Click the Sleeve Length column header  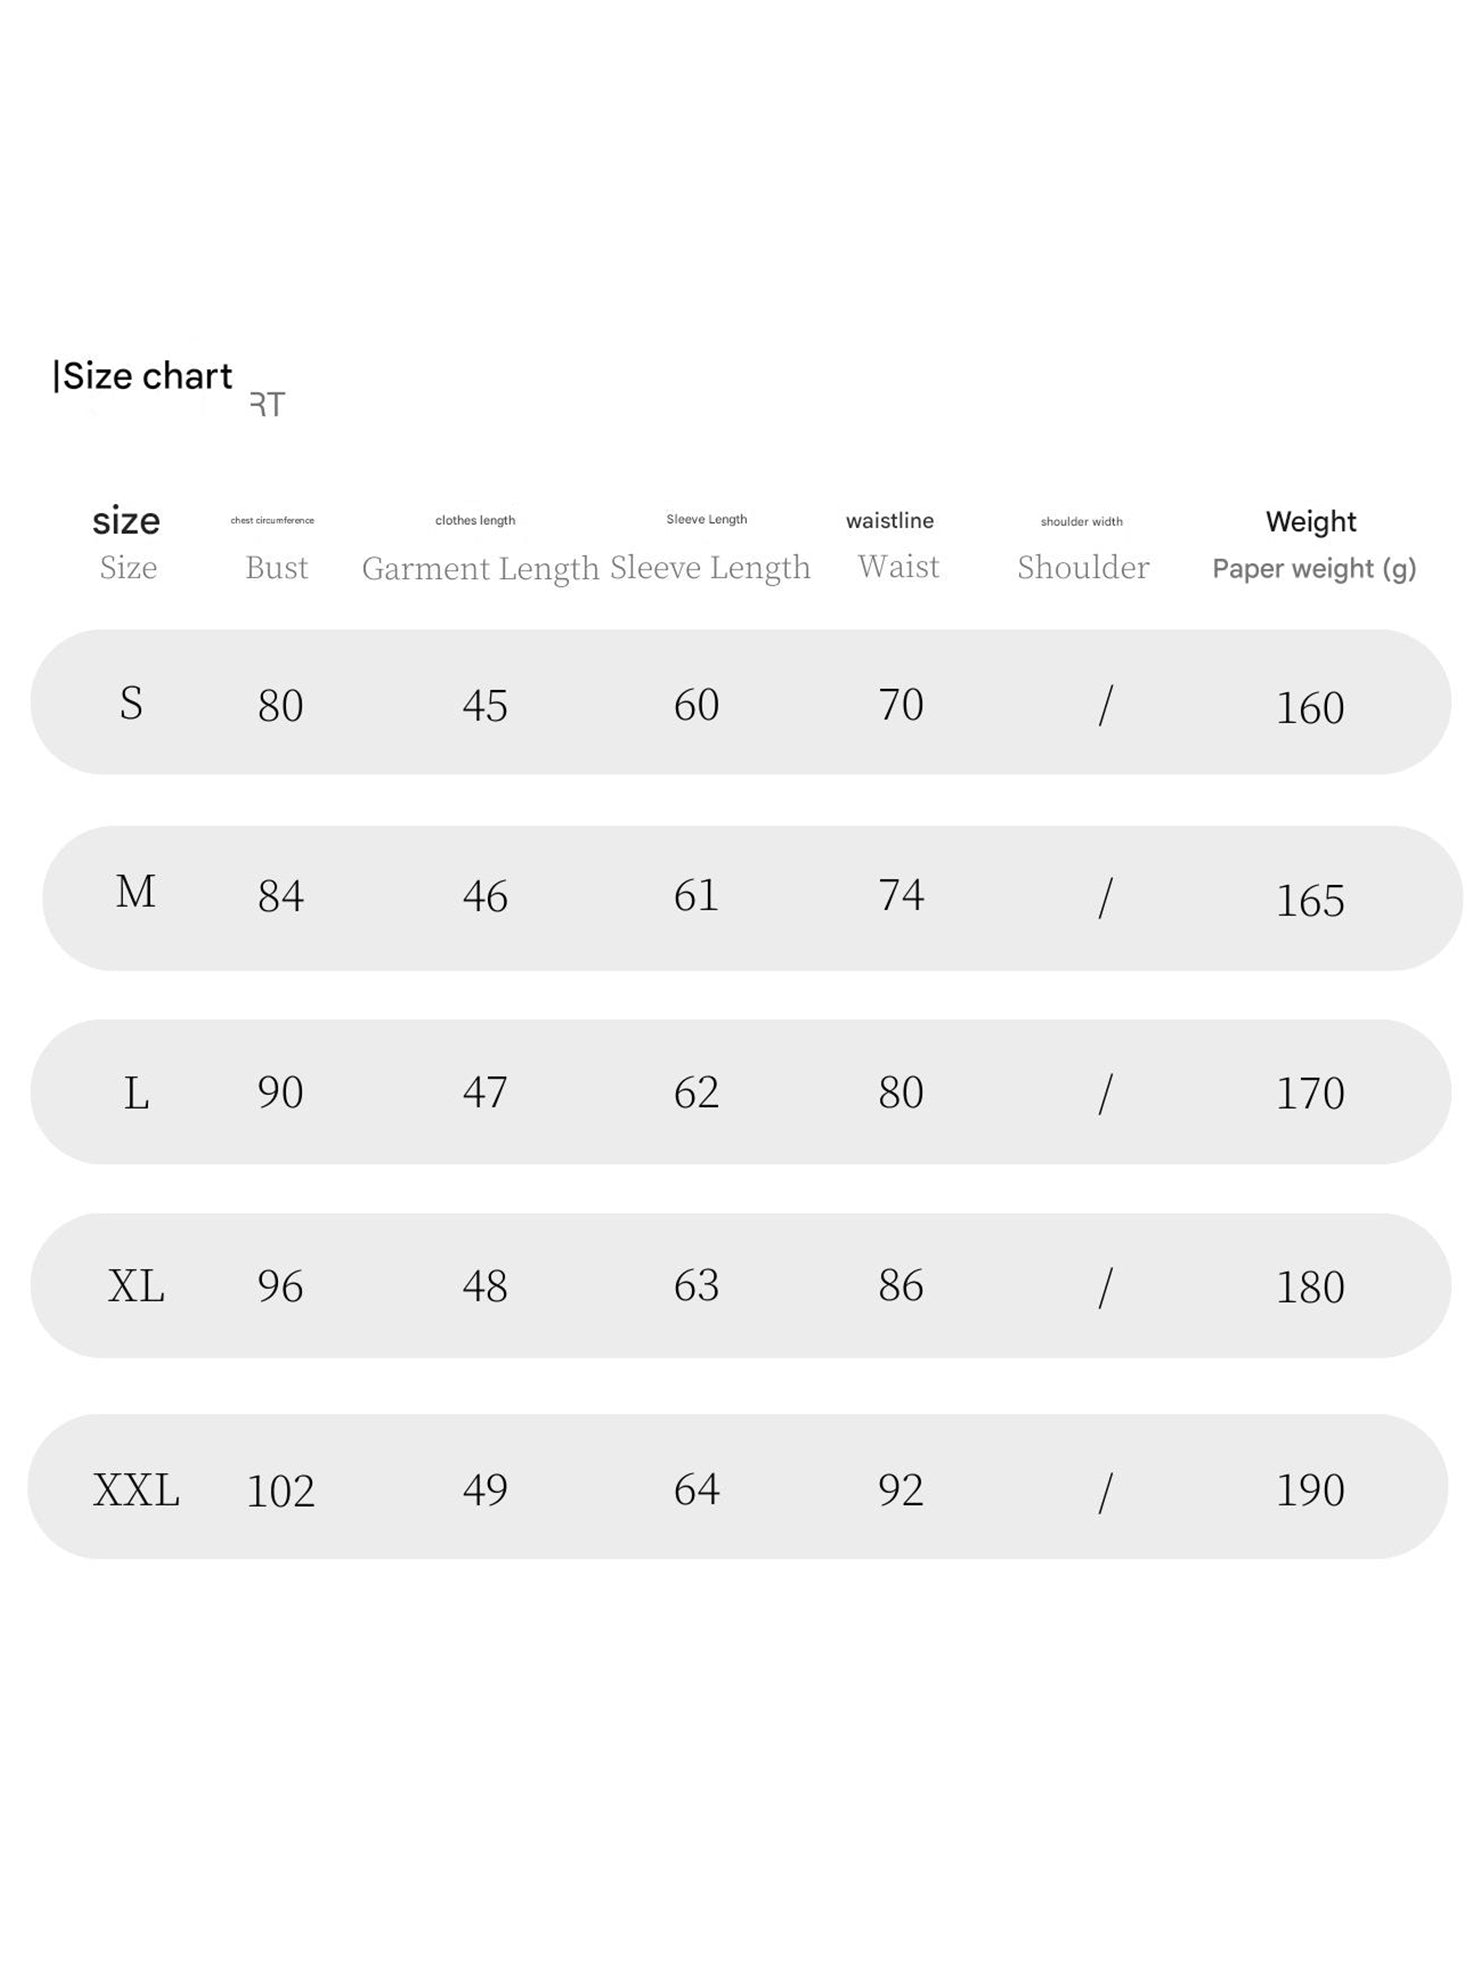click(710, 567)
